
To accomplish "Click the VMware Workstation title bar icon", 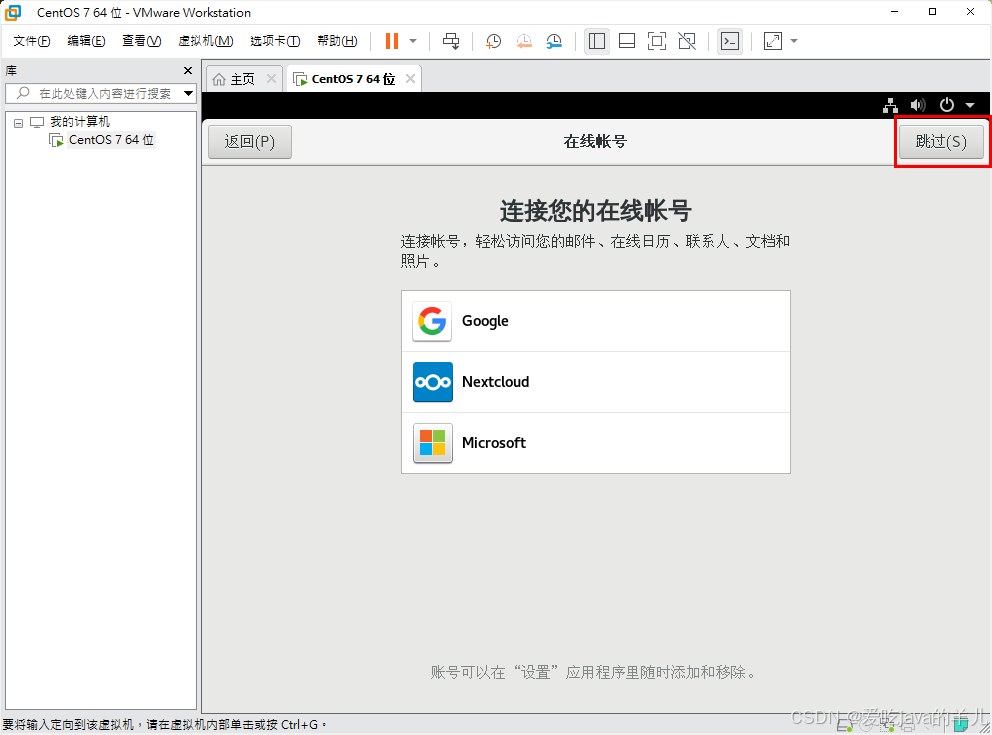I will pyautogui.click(x=13, y=12).
